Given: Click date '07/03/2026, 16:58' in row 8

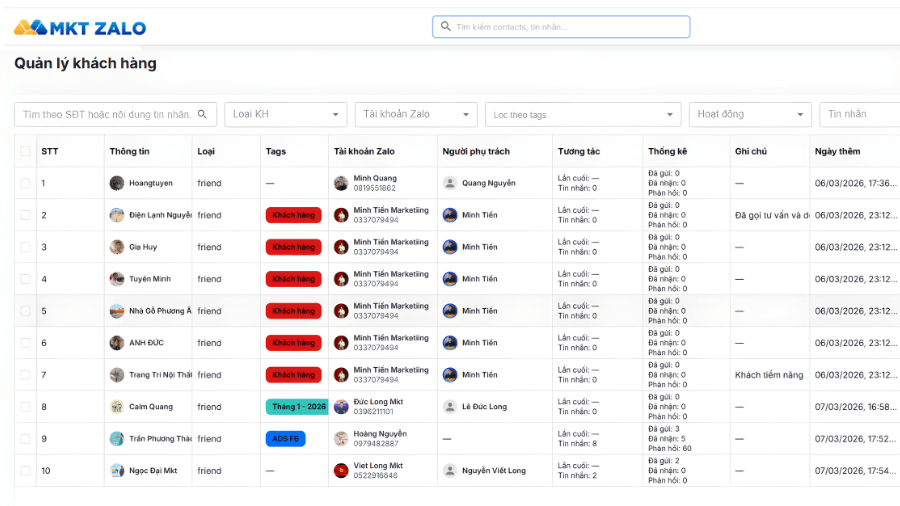Looking at the screenshot, I should (855, 407).
